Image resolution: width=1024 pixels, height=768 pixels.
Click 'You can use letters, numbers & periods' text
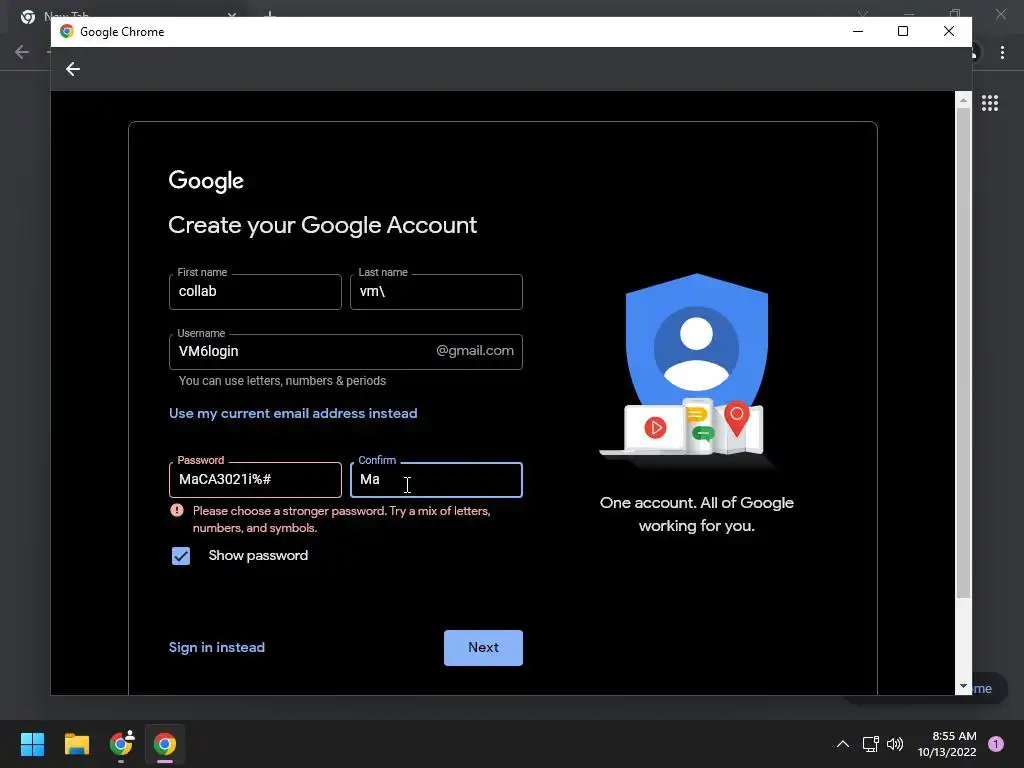[282, 381]
